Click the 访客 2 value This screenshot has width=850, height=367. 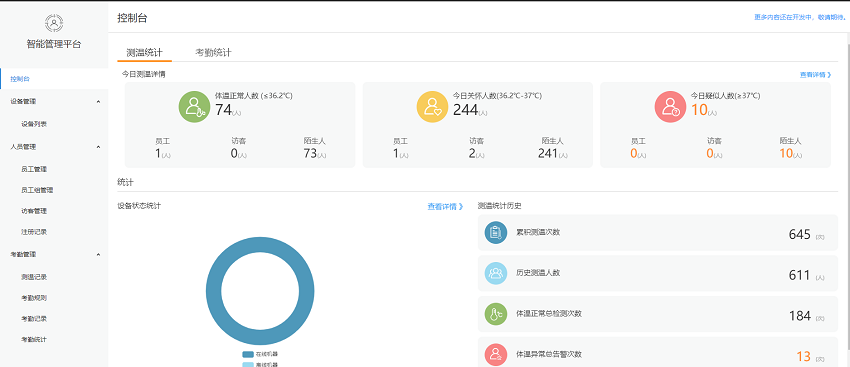click(473, 153)
